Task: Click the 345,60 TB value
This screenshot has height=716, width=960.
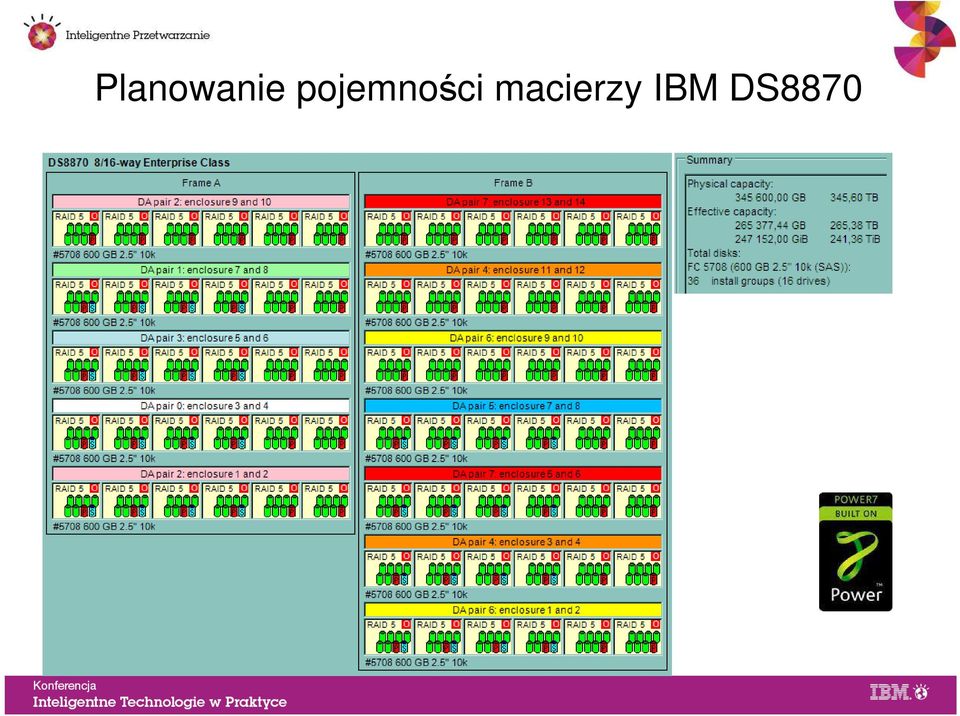Action: tap(854, 198)
